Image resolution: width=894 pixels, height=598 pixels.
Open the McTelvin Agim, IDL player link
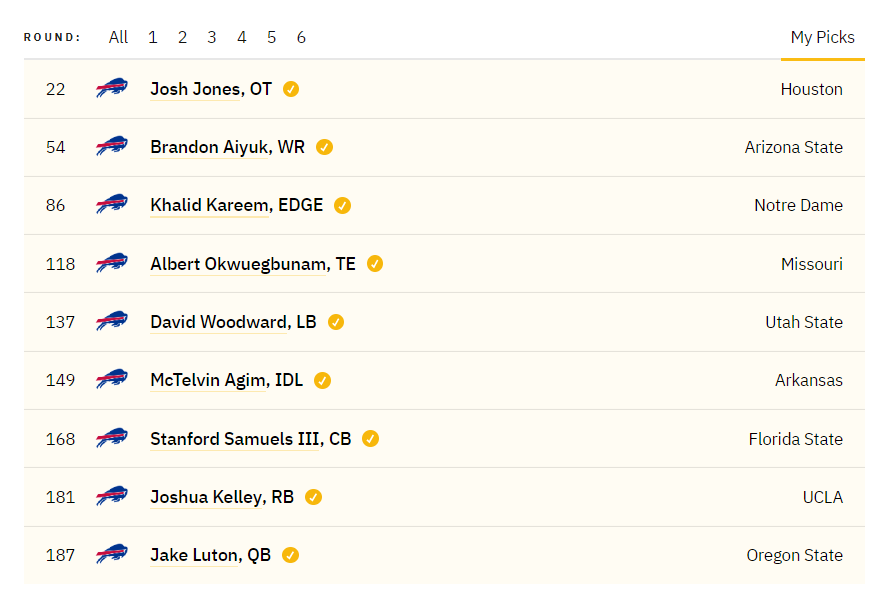(x=226, y=380)
